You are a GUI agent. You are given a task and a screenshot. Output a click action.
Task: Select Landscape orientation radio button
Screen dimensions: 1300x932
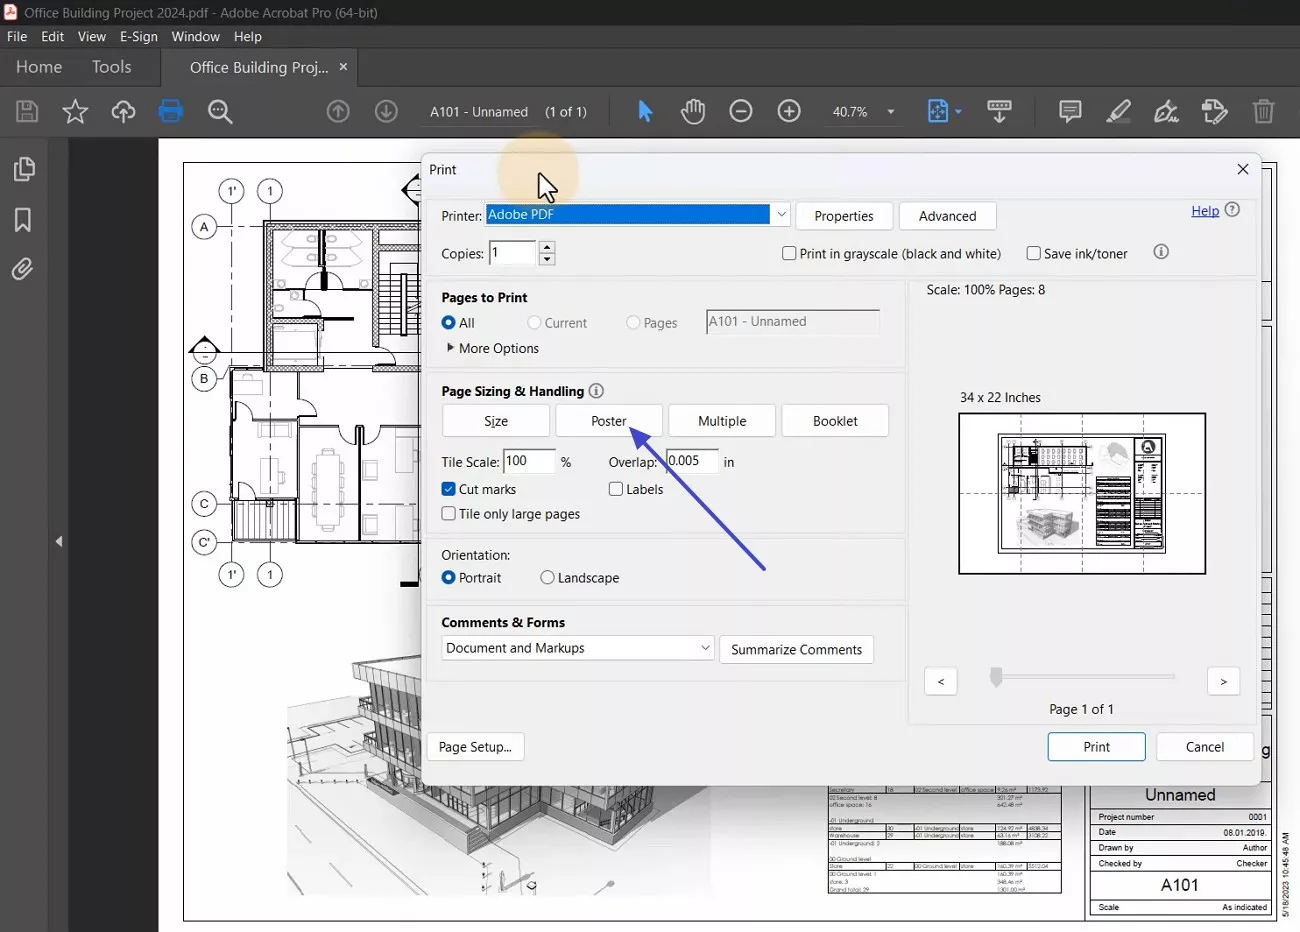pyautogui.click(x=547, y=578)
